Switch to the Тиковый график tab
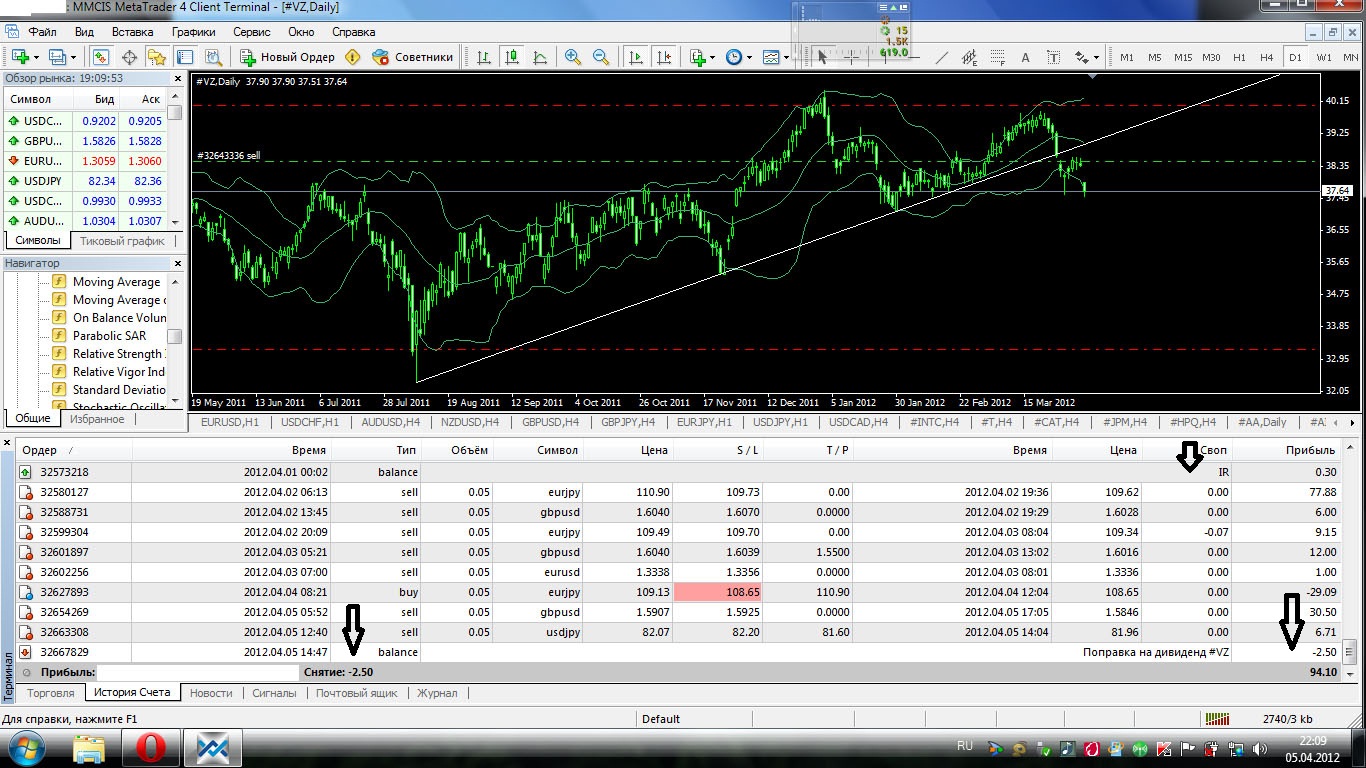This screenshot has width=1366, height=768. 122,241
